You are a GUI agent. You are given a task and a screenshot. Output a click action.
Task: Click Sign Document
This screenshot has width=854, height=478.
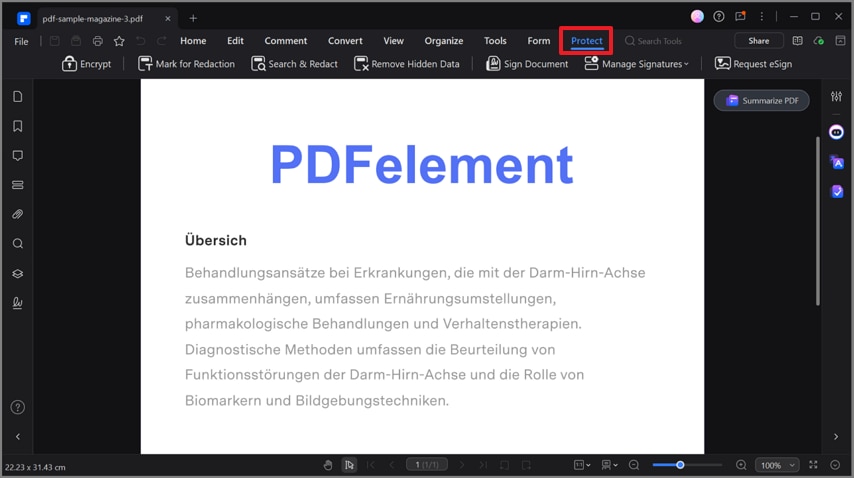pyautogui.click(x=527, y=64)
